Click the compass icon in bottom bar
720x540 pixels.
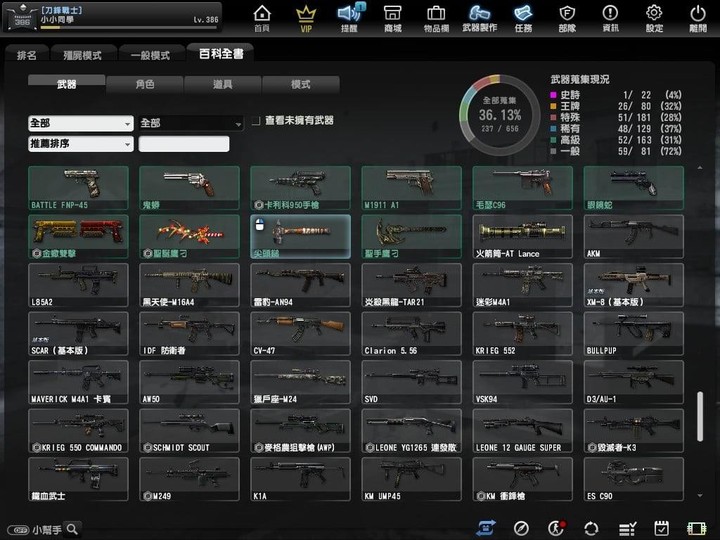(x=521, y=528)
